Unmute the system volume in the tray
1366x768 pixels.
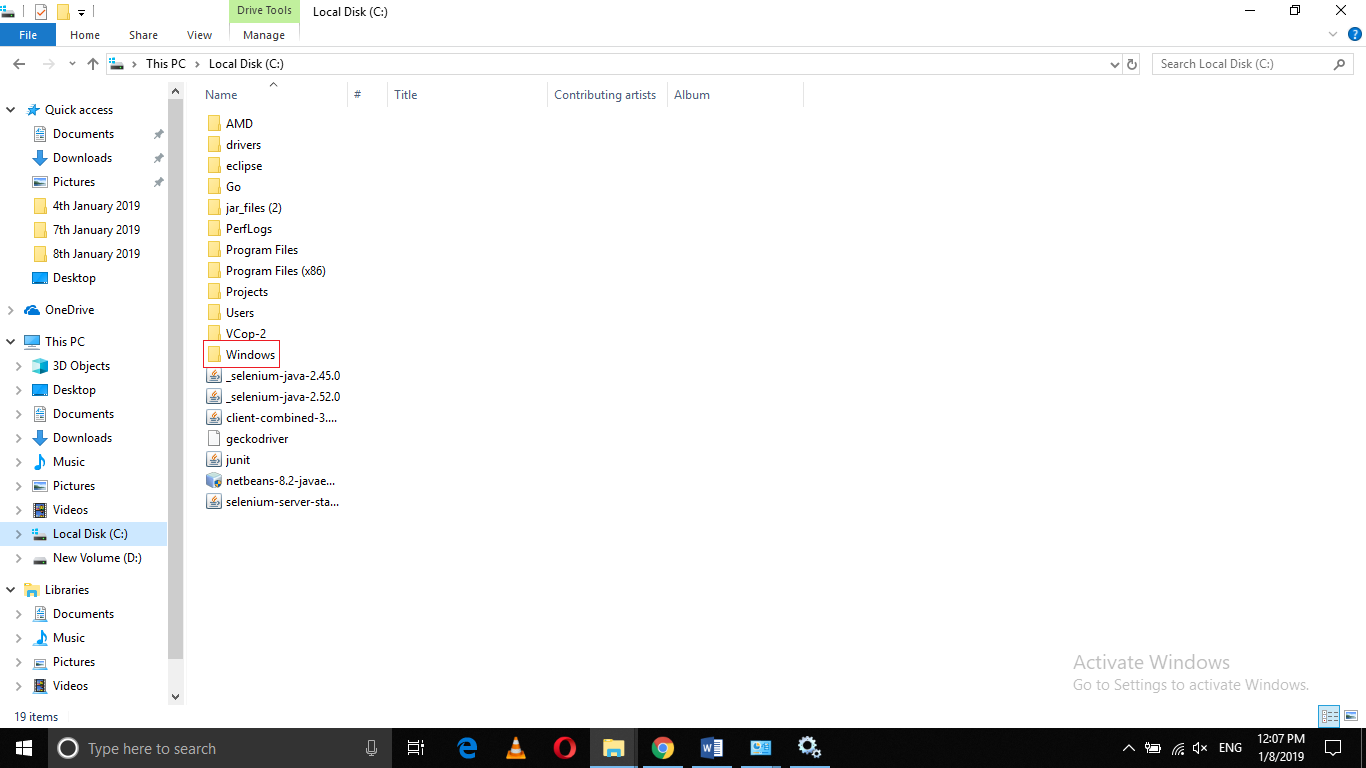1199,747
